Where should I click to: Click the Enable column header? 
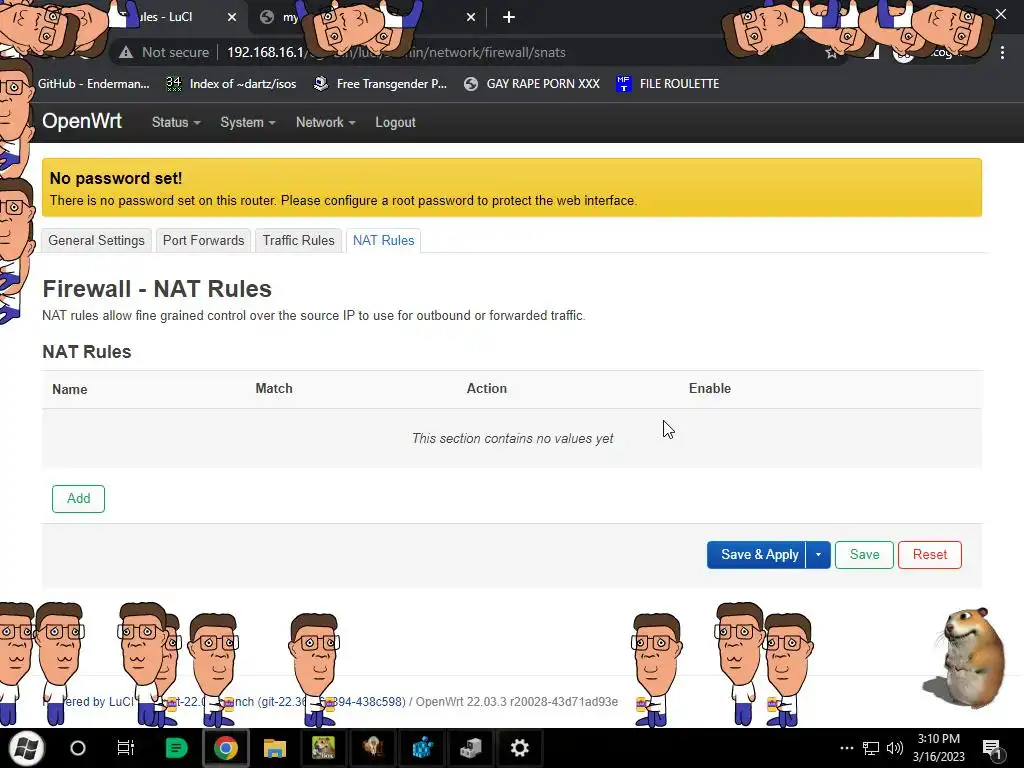710,389
